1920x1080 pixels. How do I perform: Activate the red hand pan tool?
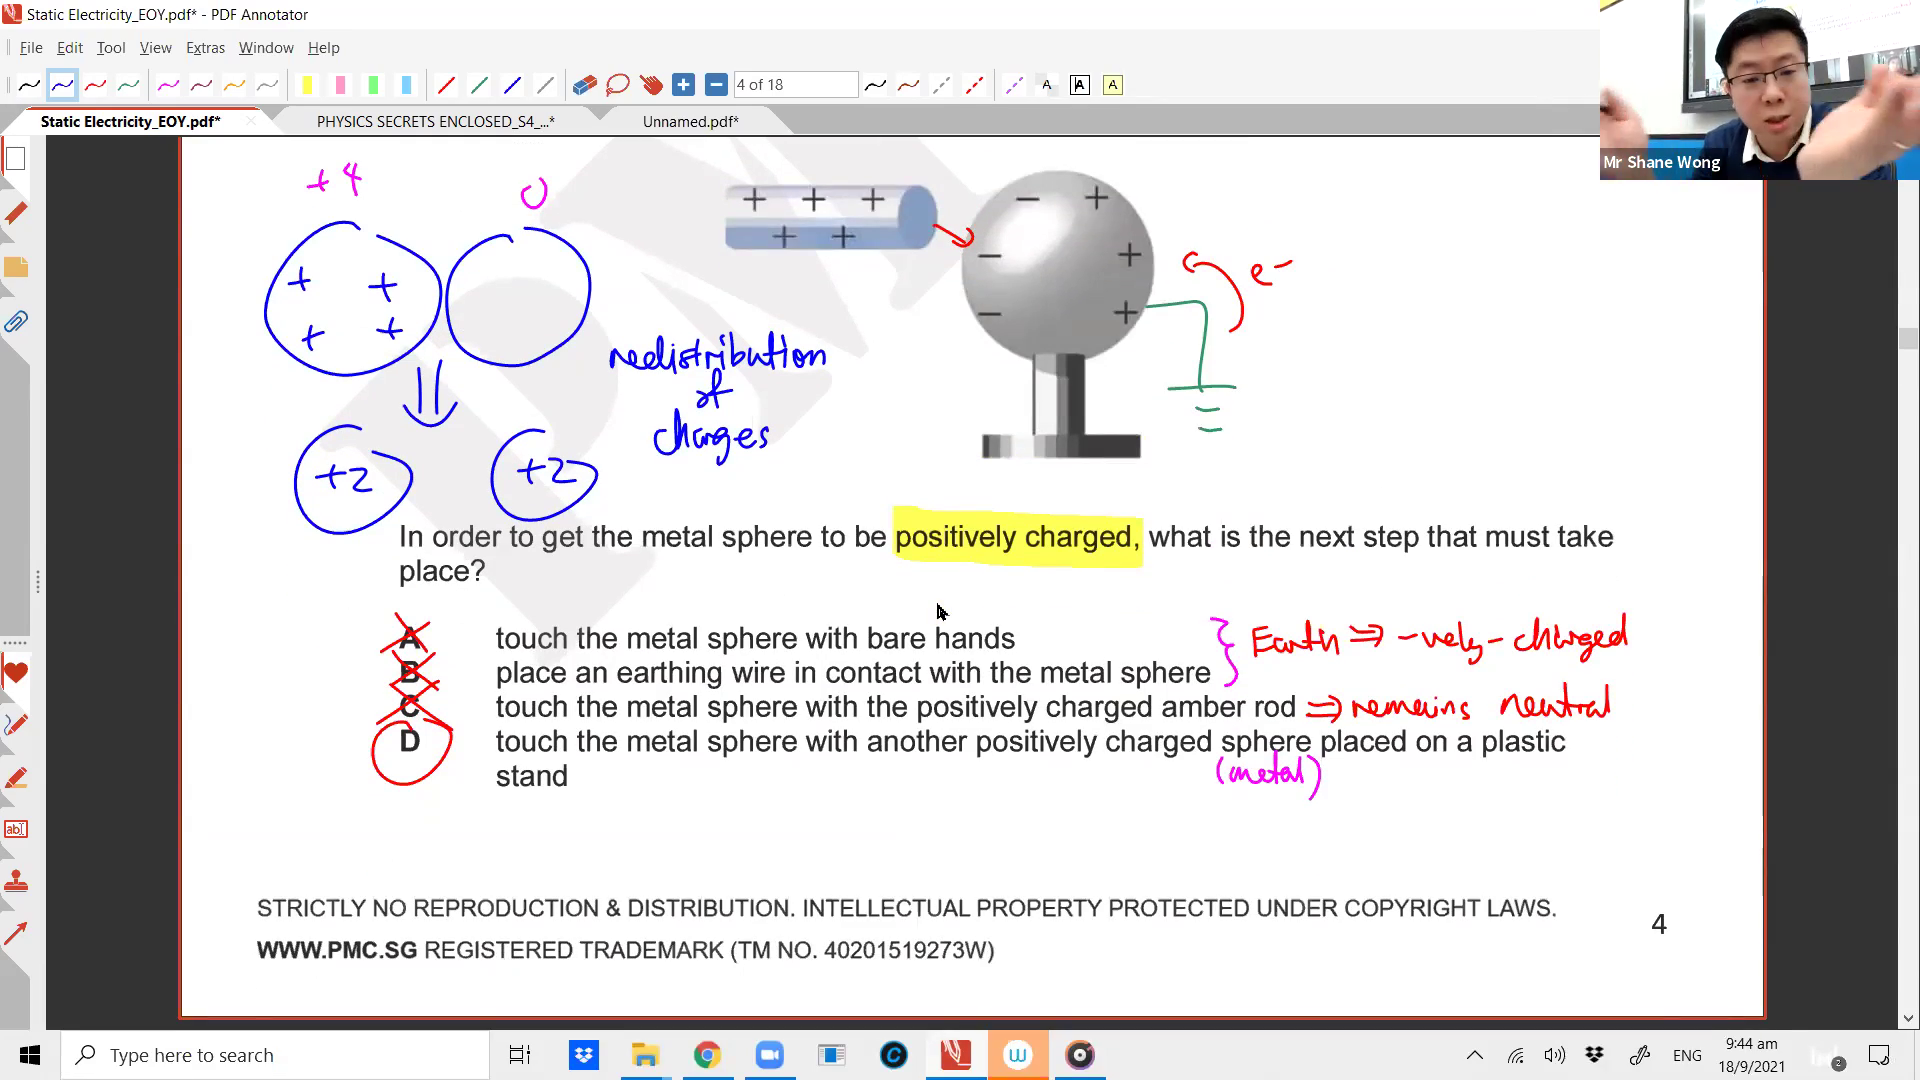pos(651,85)
